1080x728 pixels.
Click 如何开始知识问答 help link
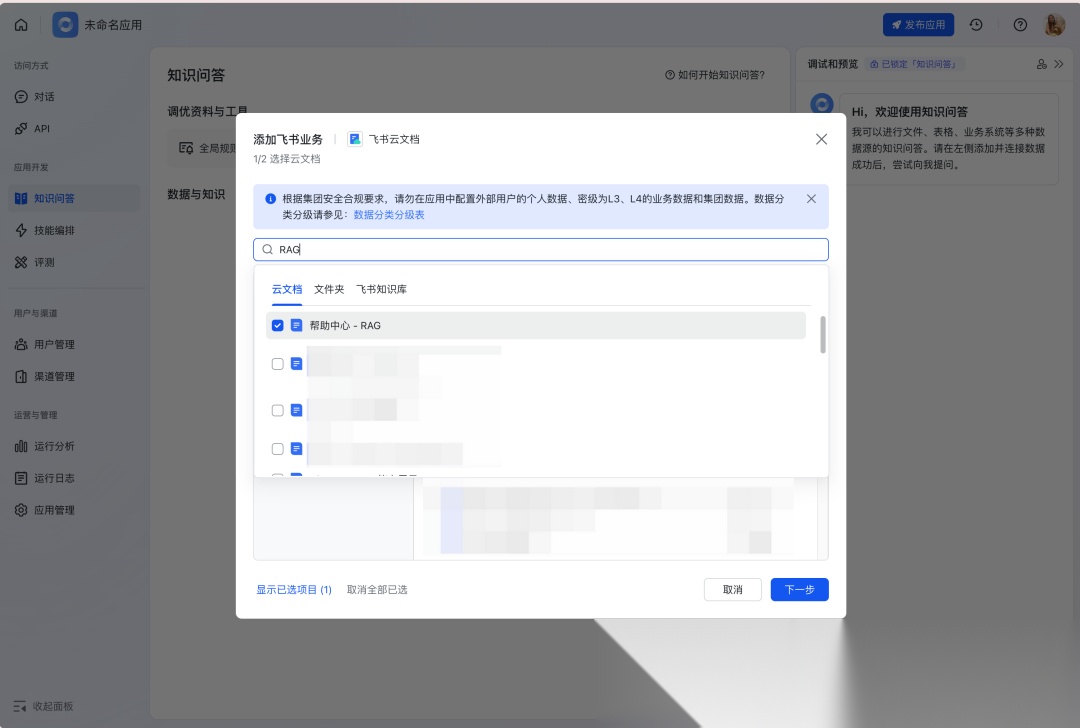[714, 75]
